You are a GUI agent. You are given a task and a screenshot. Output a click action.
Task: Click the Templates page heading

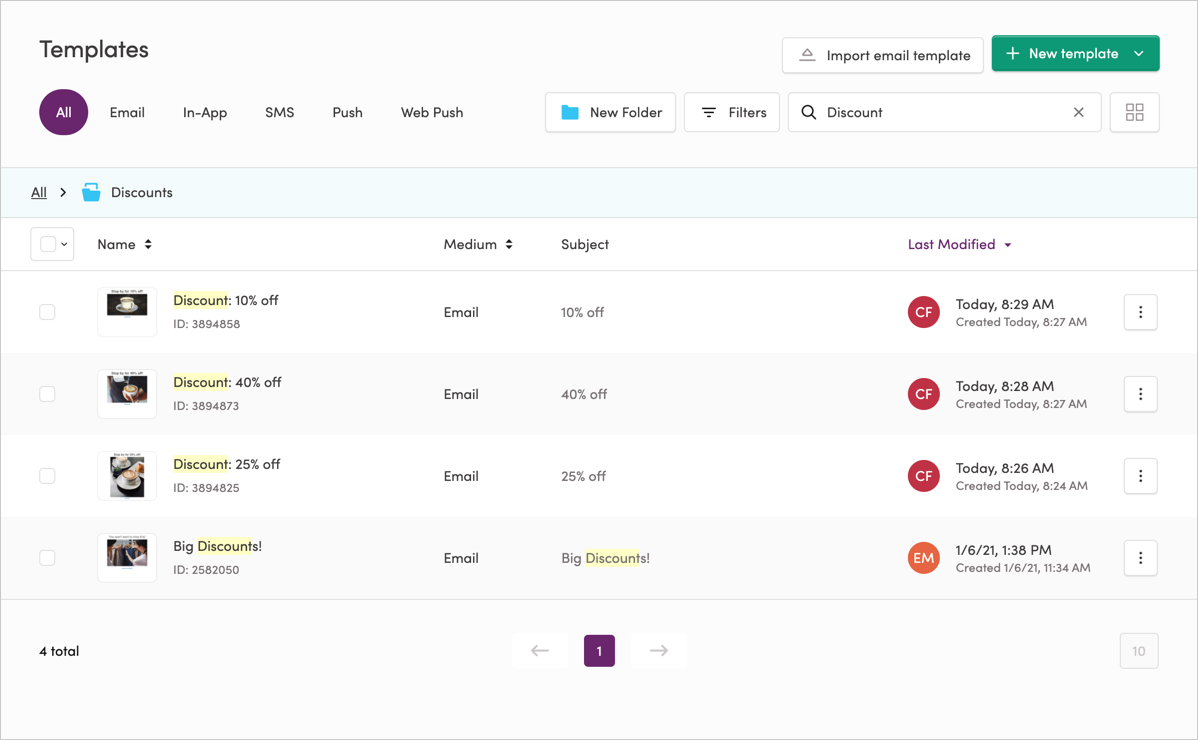[94, 50]
